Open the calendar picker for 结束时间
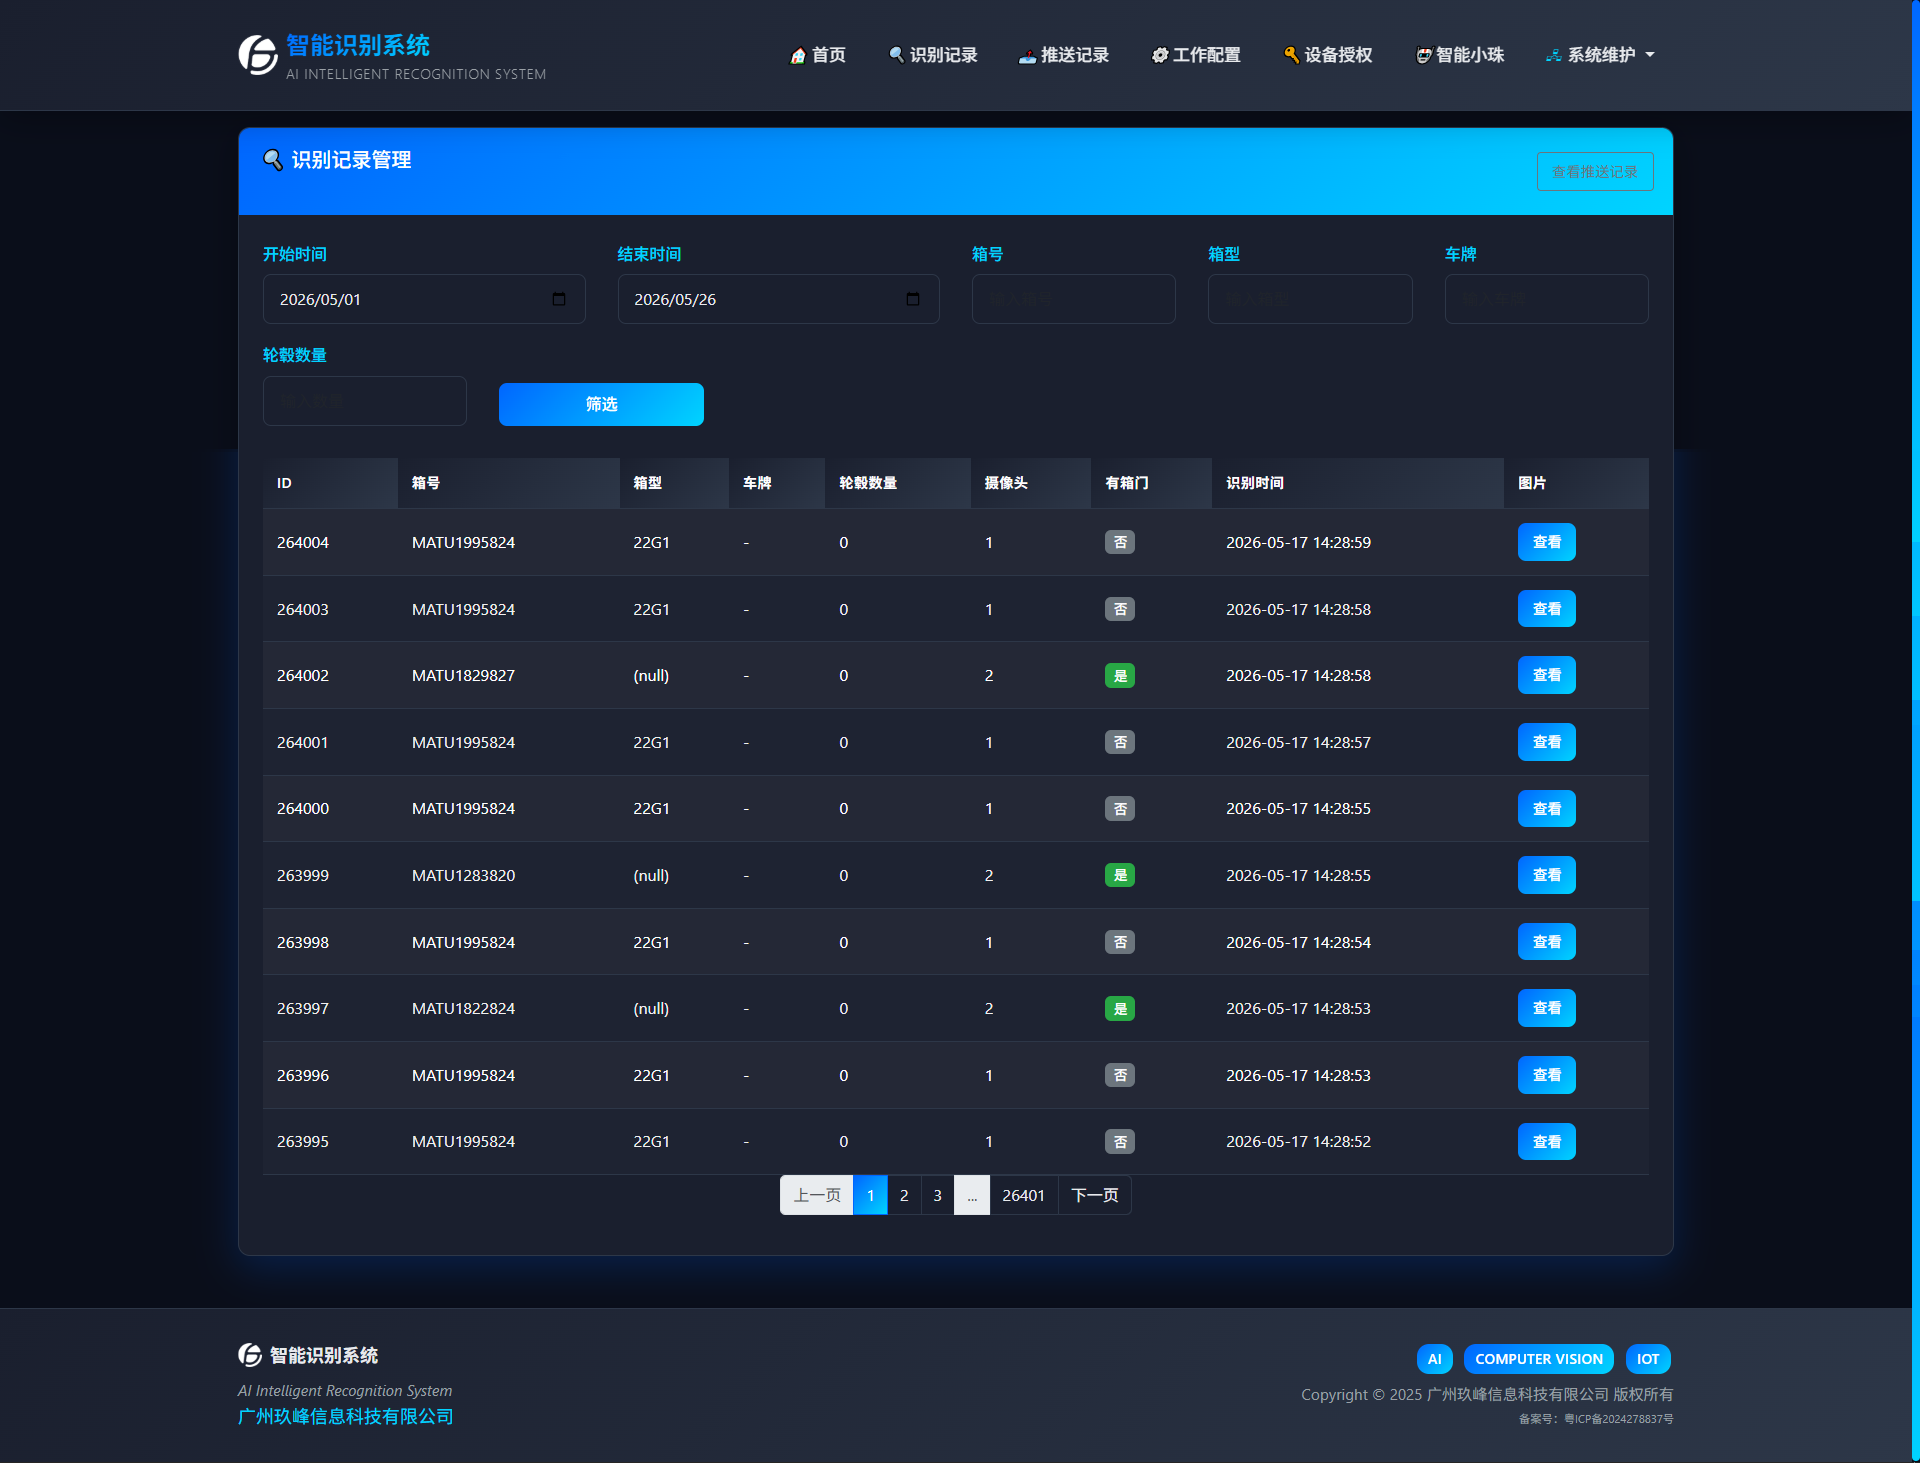The image size is (1920, 1463). (x=913, y=299)
